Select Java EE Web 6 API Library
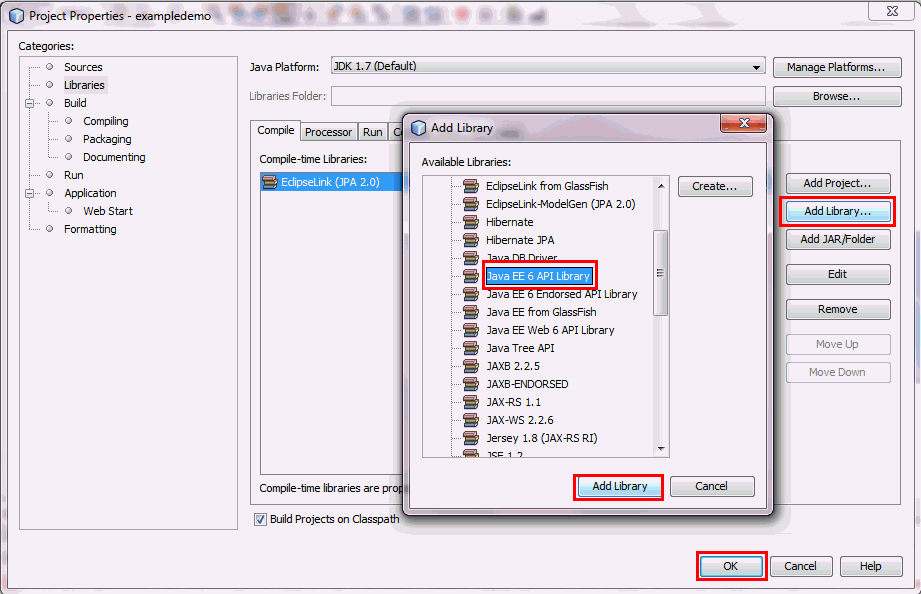Viewport: 921px width, 594px height. (550, 330)
